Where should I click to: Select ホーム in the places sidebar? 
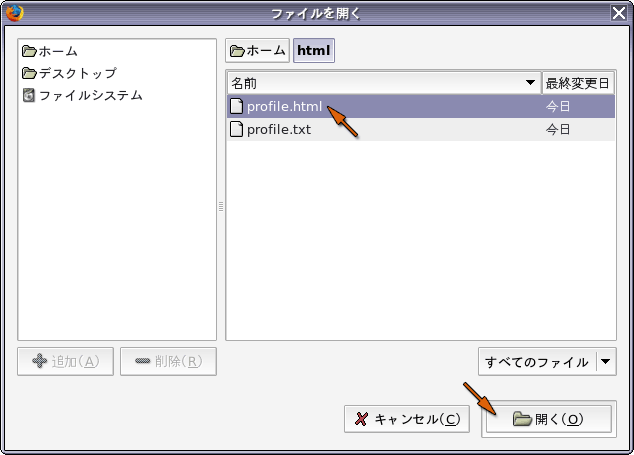pos(117,51)
